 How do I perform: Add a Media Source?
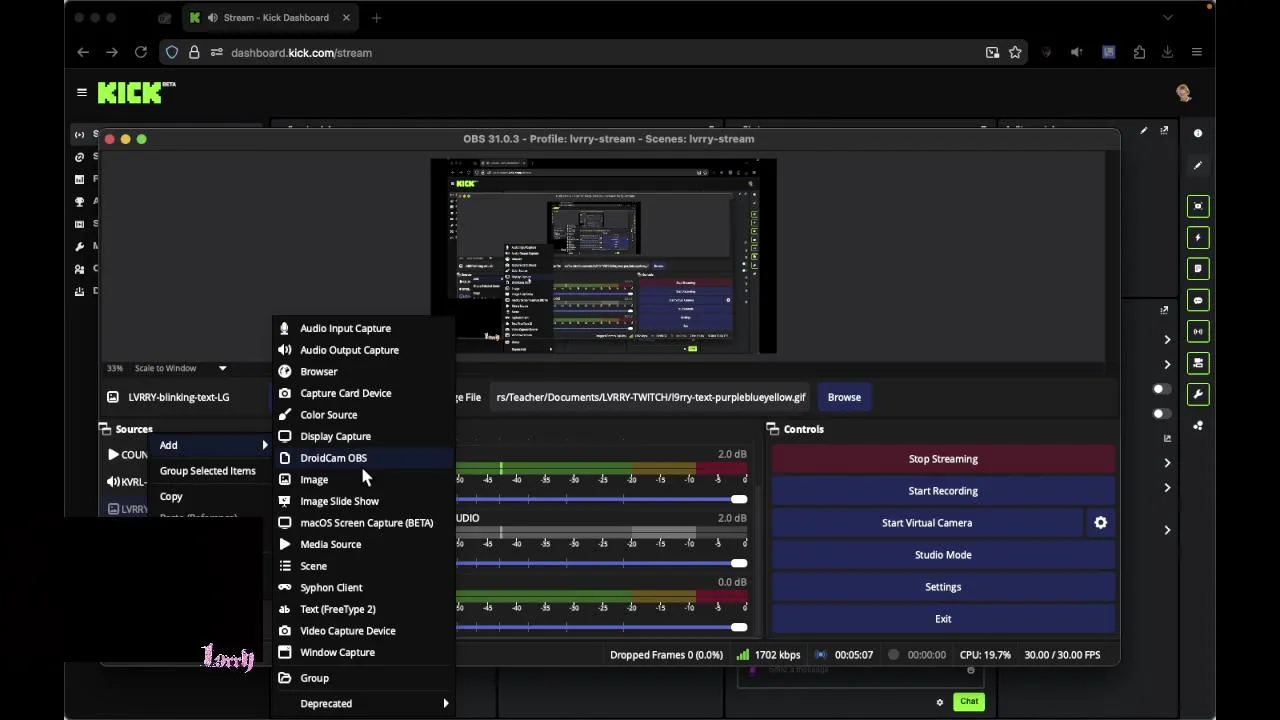tap(362, 544)
